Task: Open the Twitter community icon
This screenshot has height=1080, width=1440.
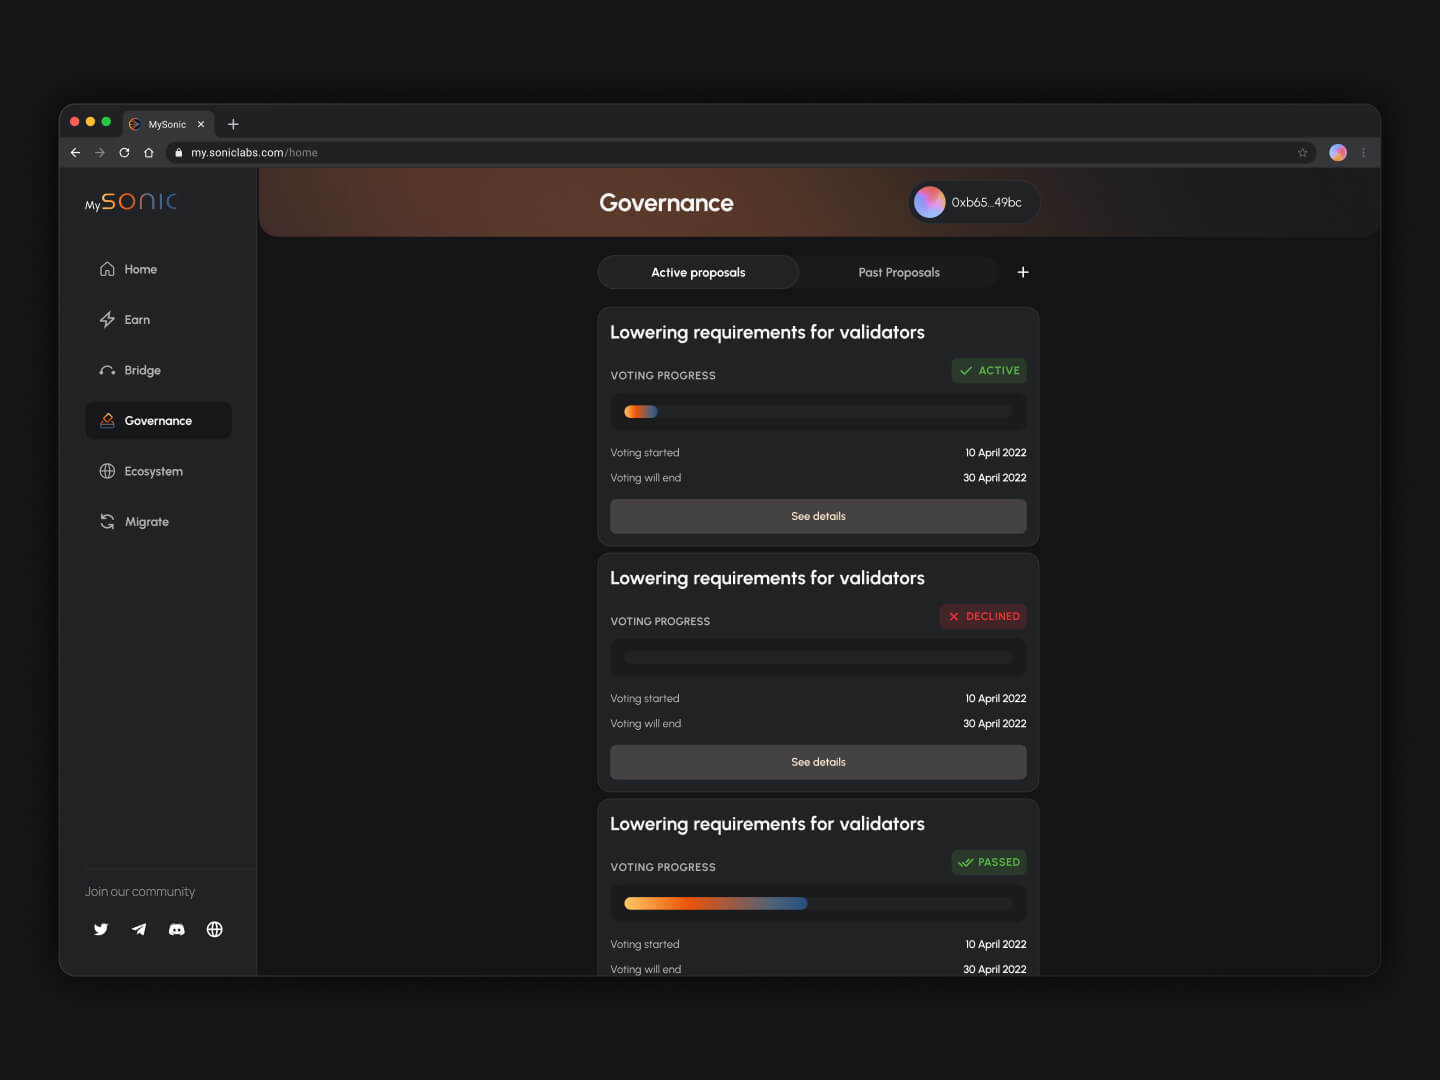Action: [x=100, y=929]
